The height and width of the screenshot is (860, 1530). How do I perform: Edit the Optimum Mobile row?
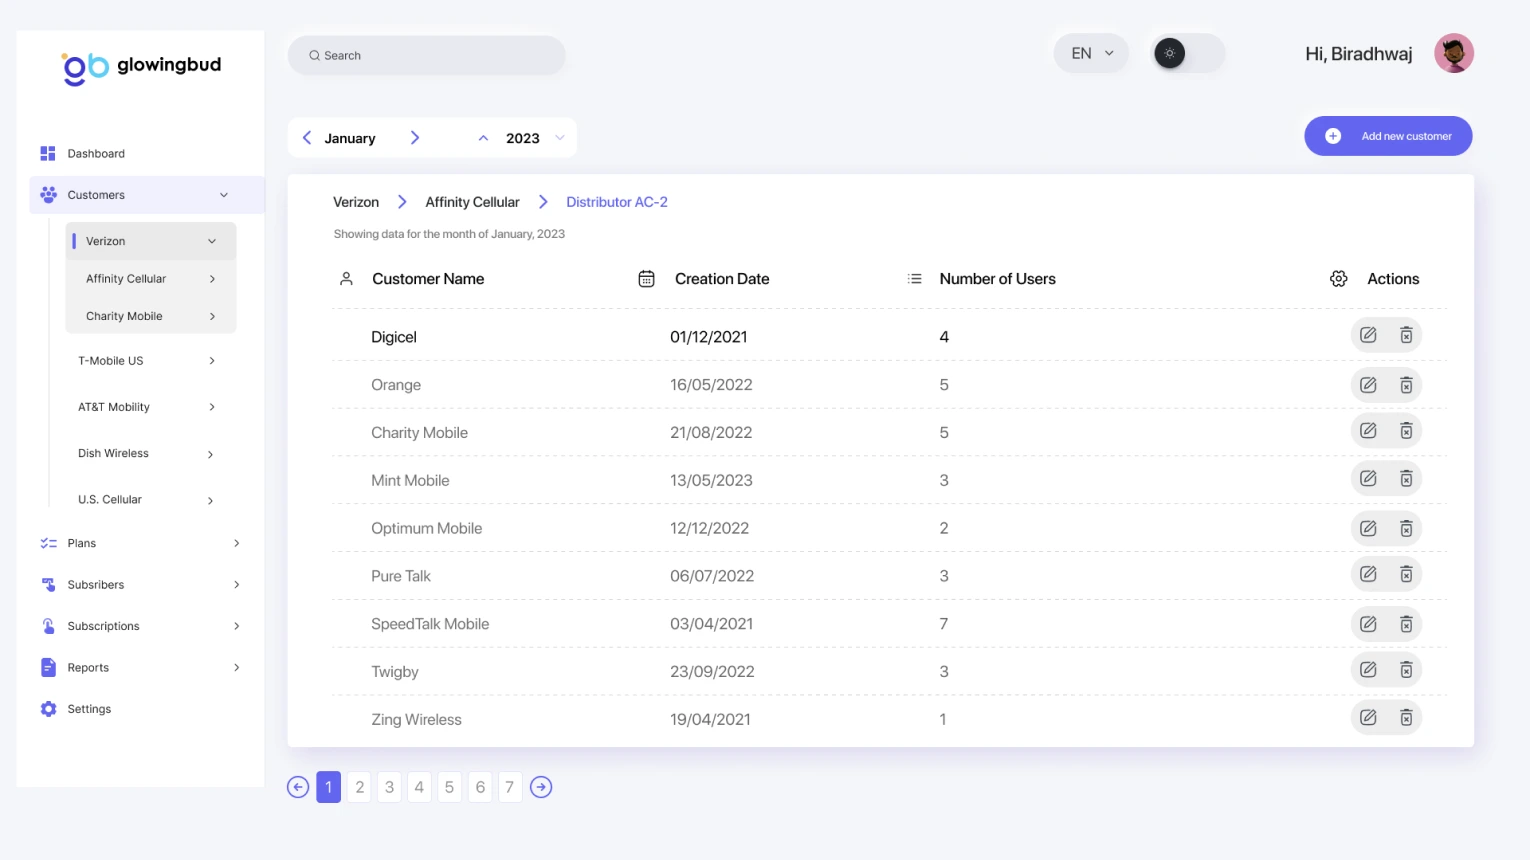[1368, 528]
